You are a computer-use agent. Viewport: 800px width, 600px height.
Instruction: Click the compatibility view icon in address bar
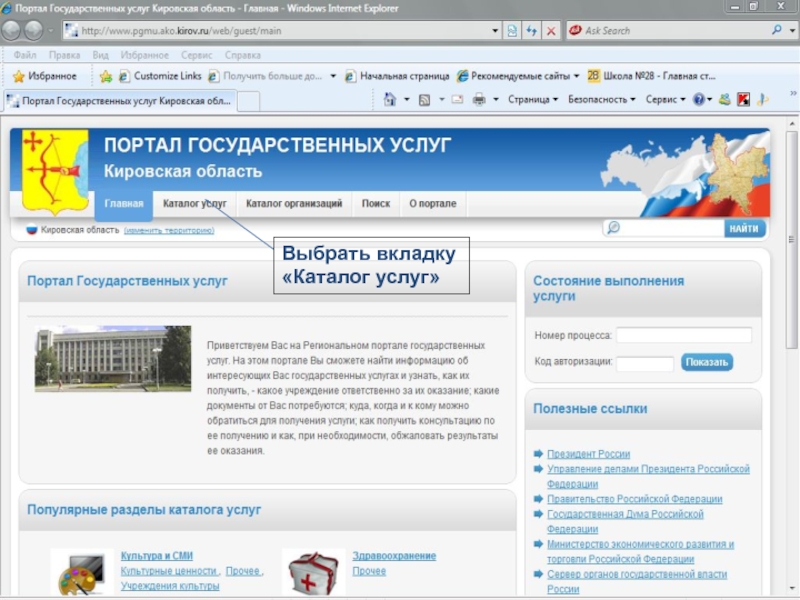point(512,31)
